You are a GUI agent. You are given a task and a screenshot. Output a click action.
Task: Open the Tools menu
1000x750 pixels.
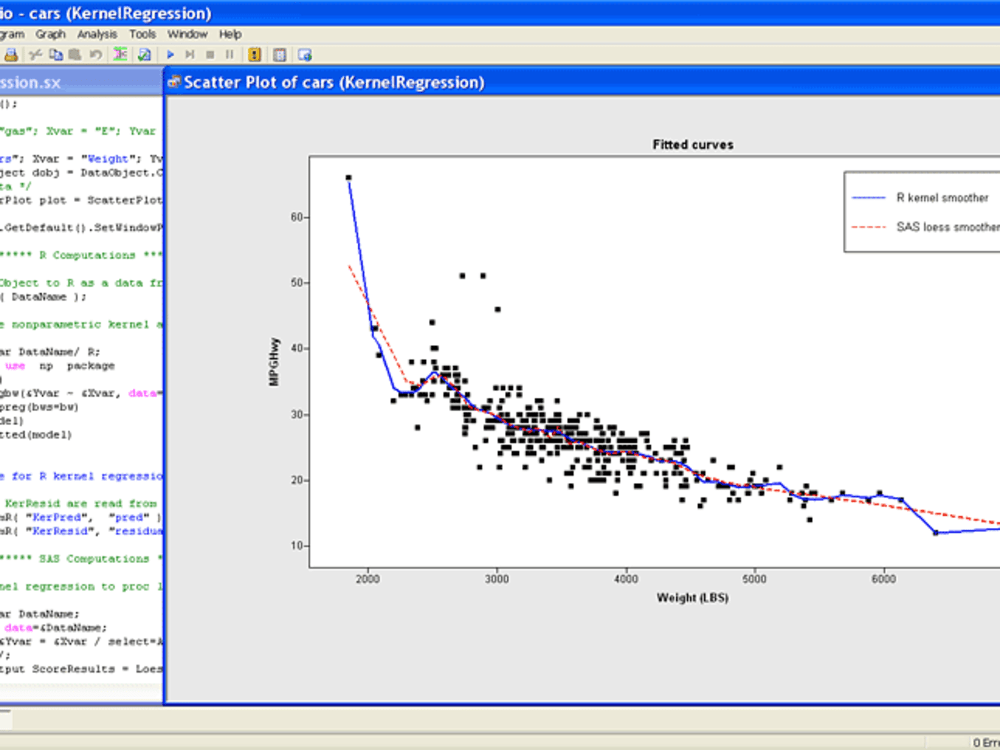pyautogui.click(x=141, y=33)
